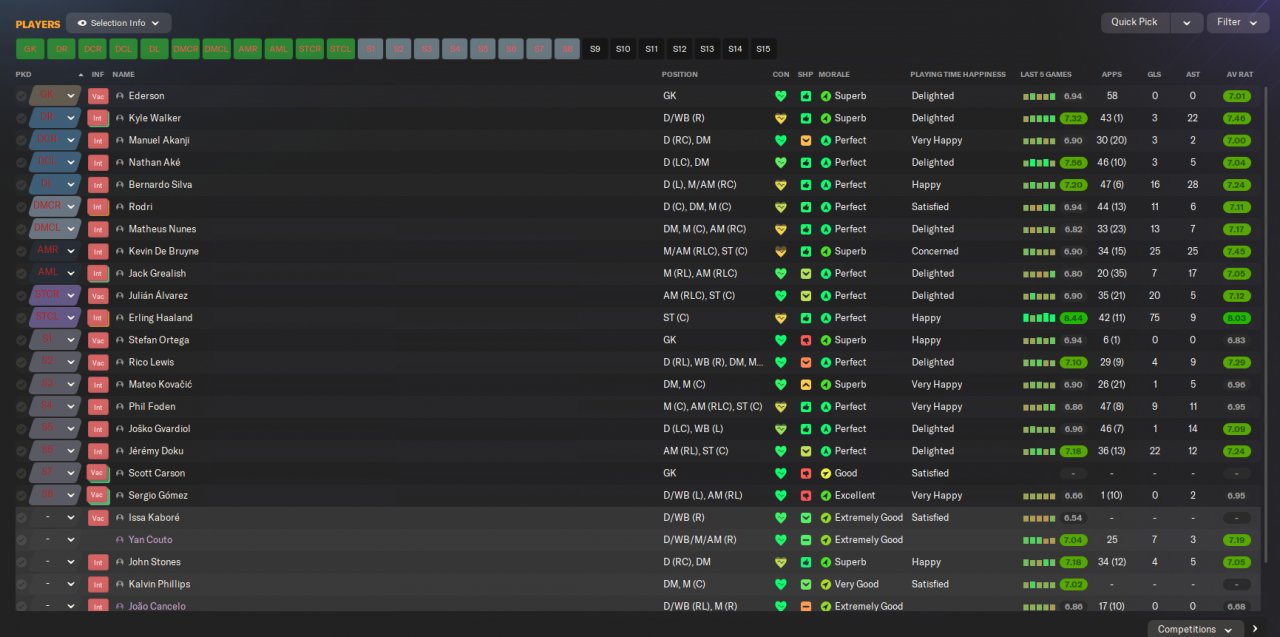This screenshot has height=637, width=1280.
Task: Click Haaland's last 5 games form bars
Action: pyautogui.click(x=1038, y=318)
